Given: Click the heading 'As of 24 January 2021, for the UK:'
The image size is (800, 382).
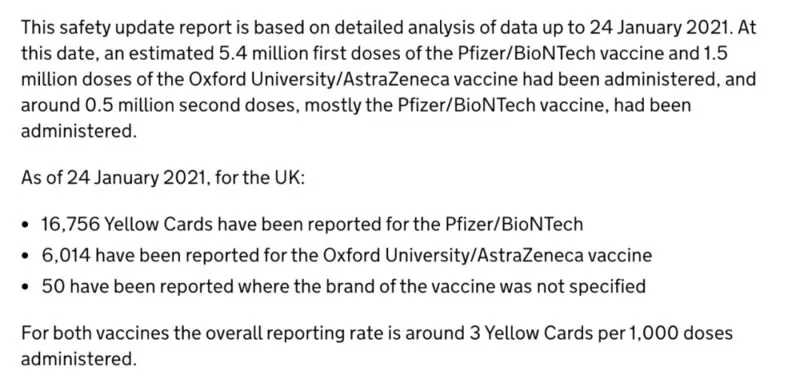Looking at the screenshot, I should coord(163,179).
